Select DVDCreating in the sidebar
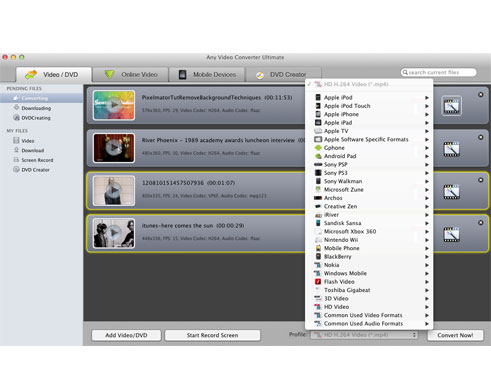 (x=41, y=118)
